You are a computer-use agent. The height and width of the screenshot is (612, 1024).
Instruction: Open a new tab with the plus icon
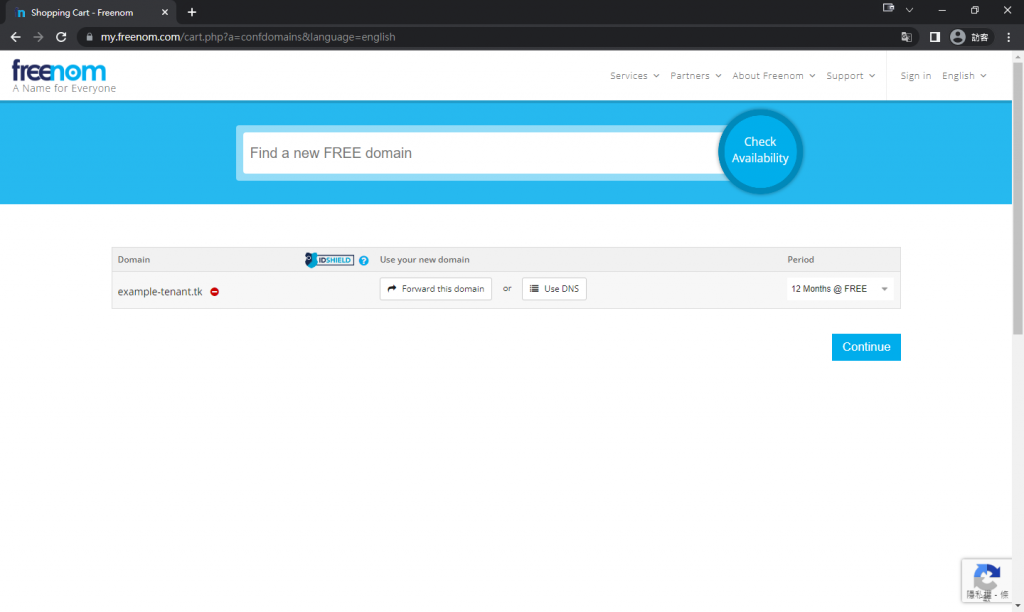192,12
